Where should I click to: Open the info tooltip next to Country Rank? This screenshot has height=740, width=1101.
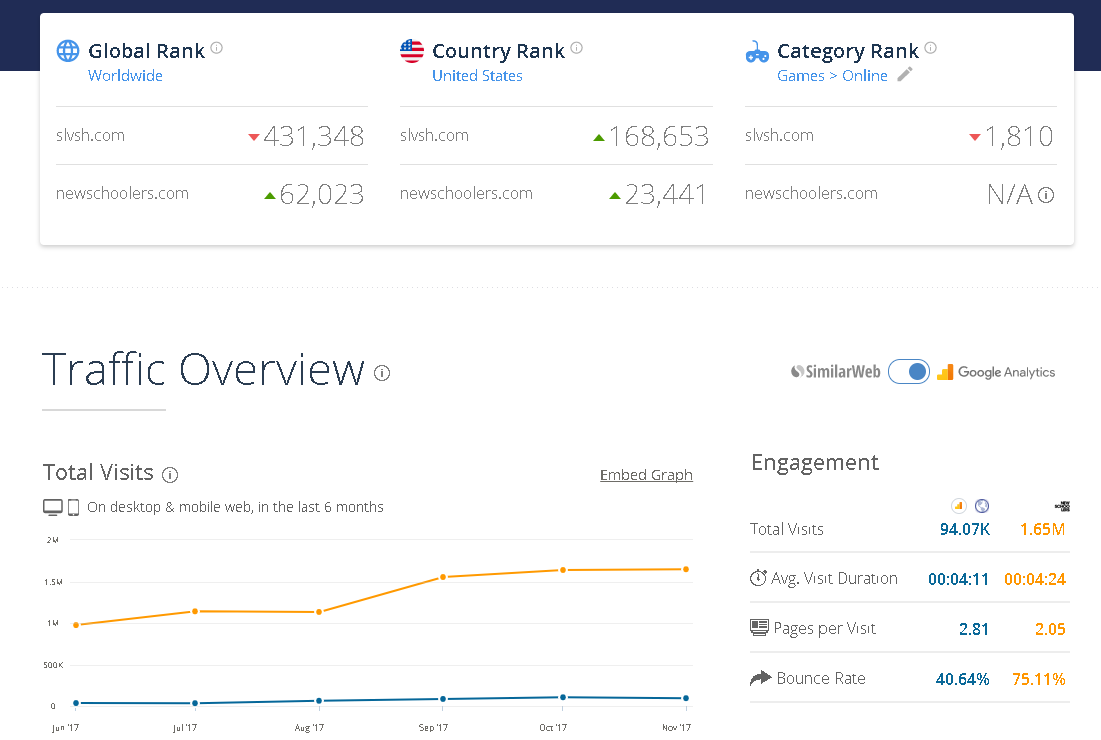point(576,48)
